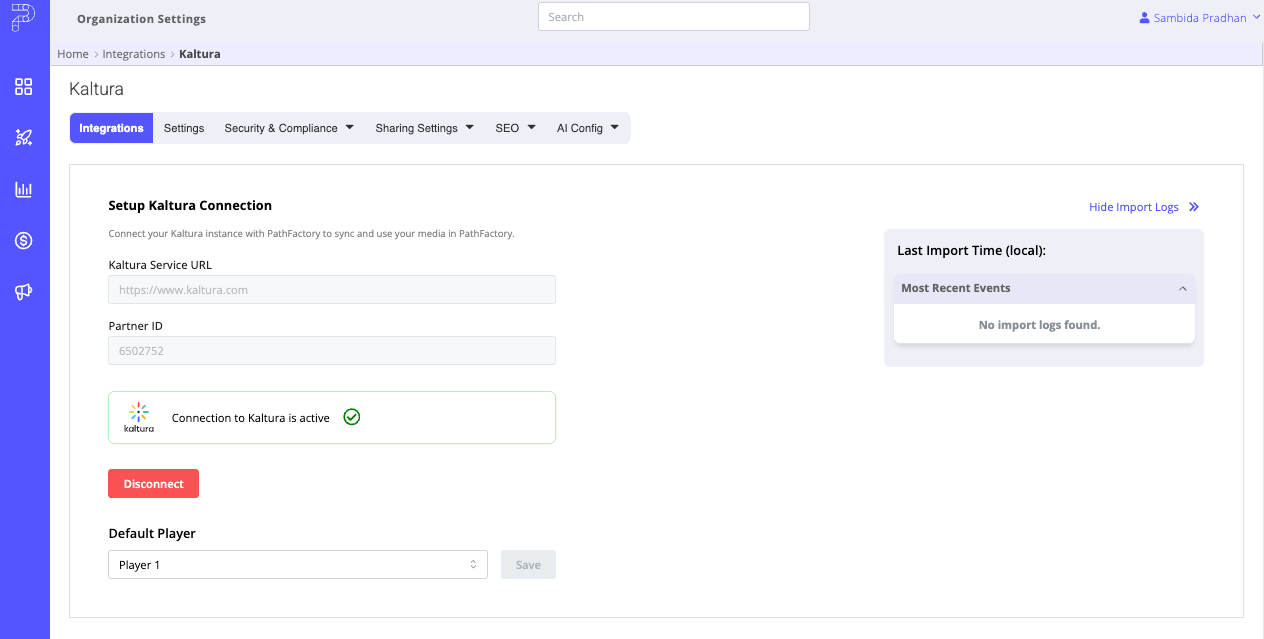
Task: Click the "Last Import Time (local):" label
Action: click(x=971, y=251)
